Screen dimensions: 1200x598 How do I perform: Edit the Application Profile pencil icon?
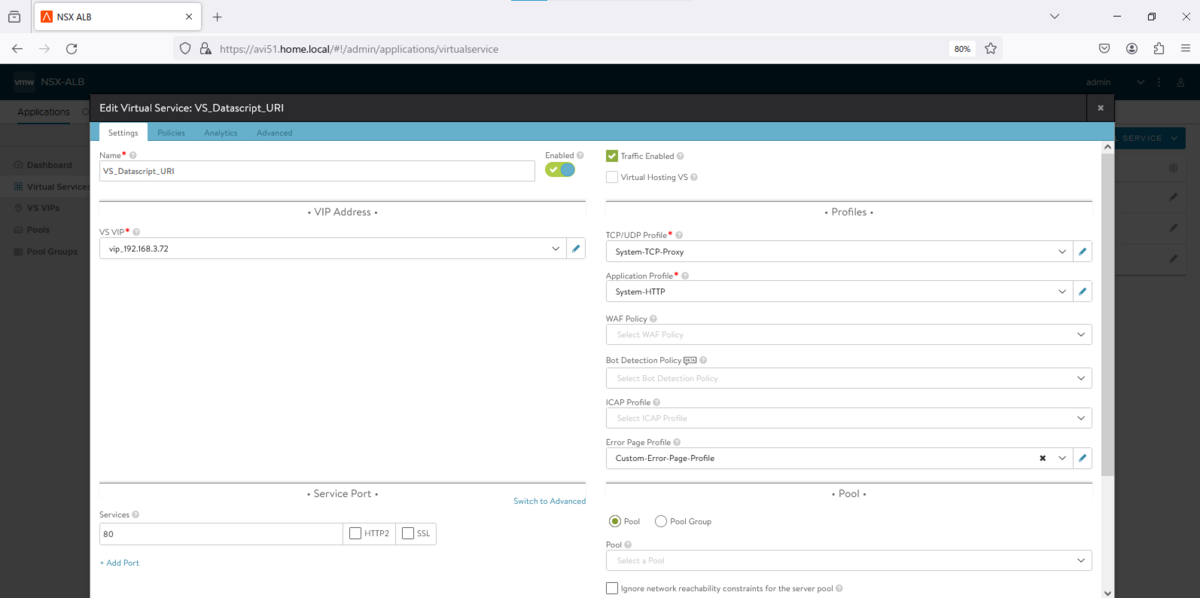(1082, 292)
